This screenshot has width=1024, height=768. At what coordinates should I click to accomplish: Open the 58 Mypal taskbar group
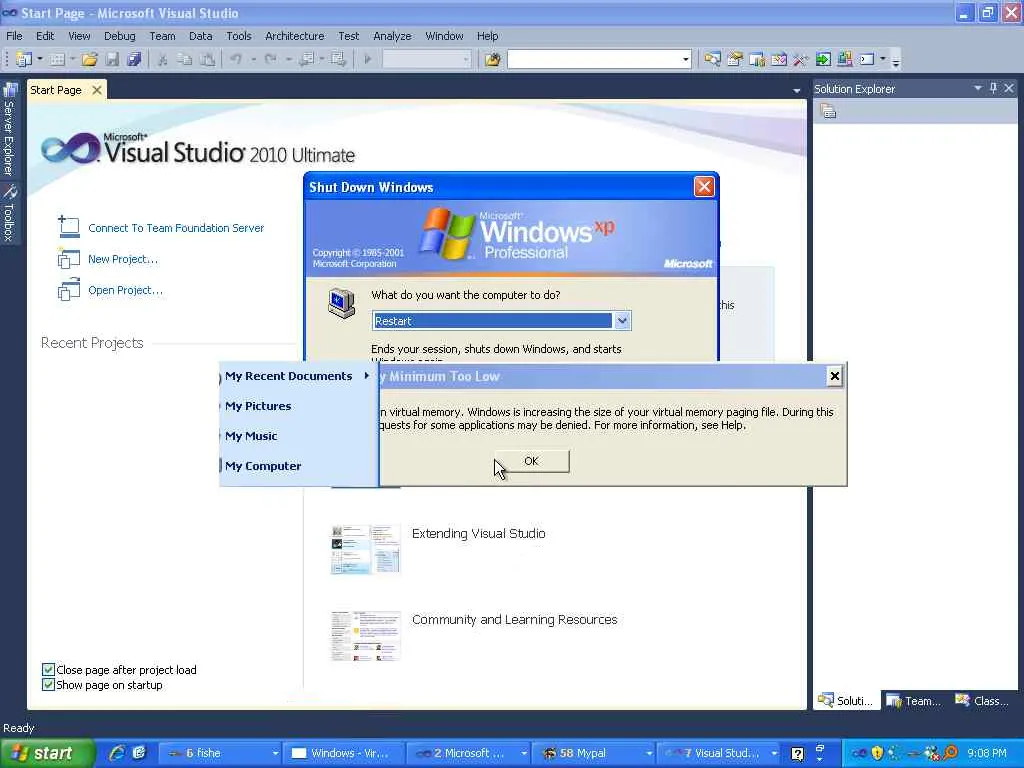click(595, 753)
